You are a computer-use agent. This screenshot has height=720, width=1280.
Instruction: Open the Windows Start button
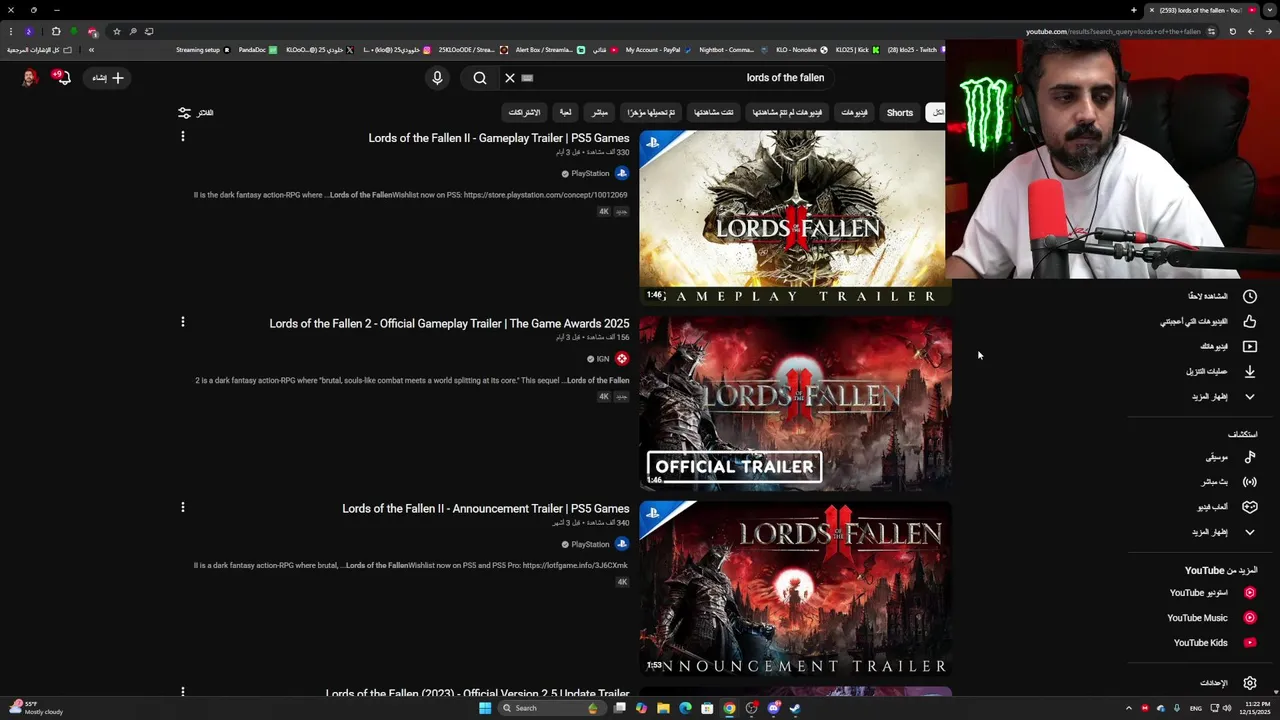(x=485, y=708)
